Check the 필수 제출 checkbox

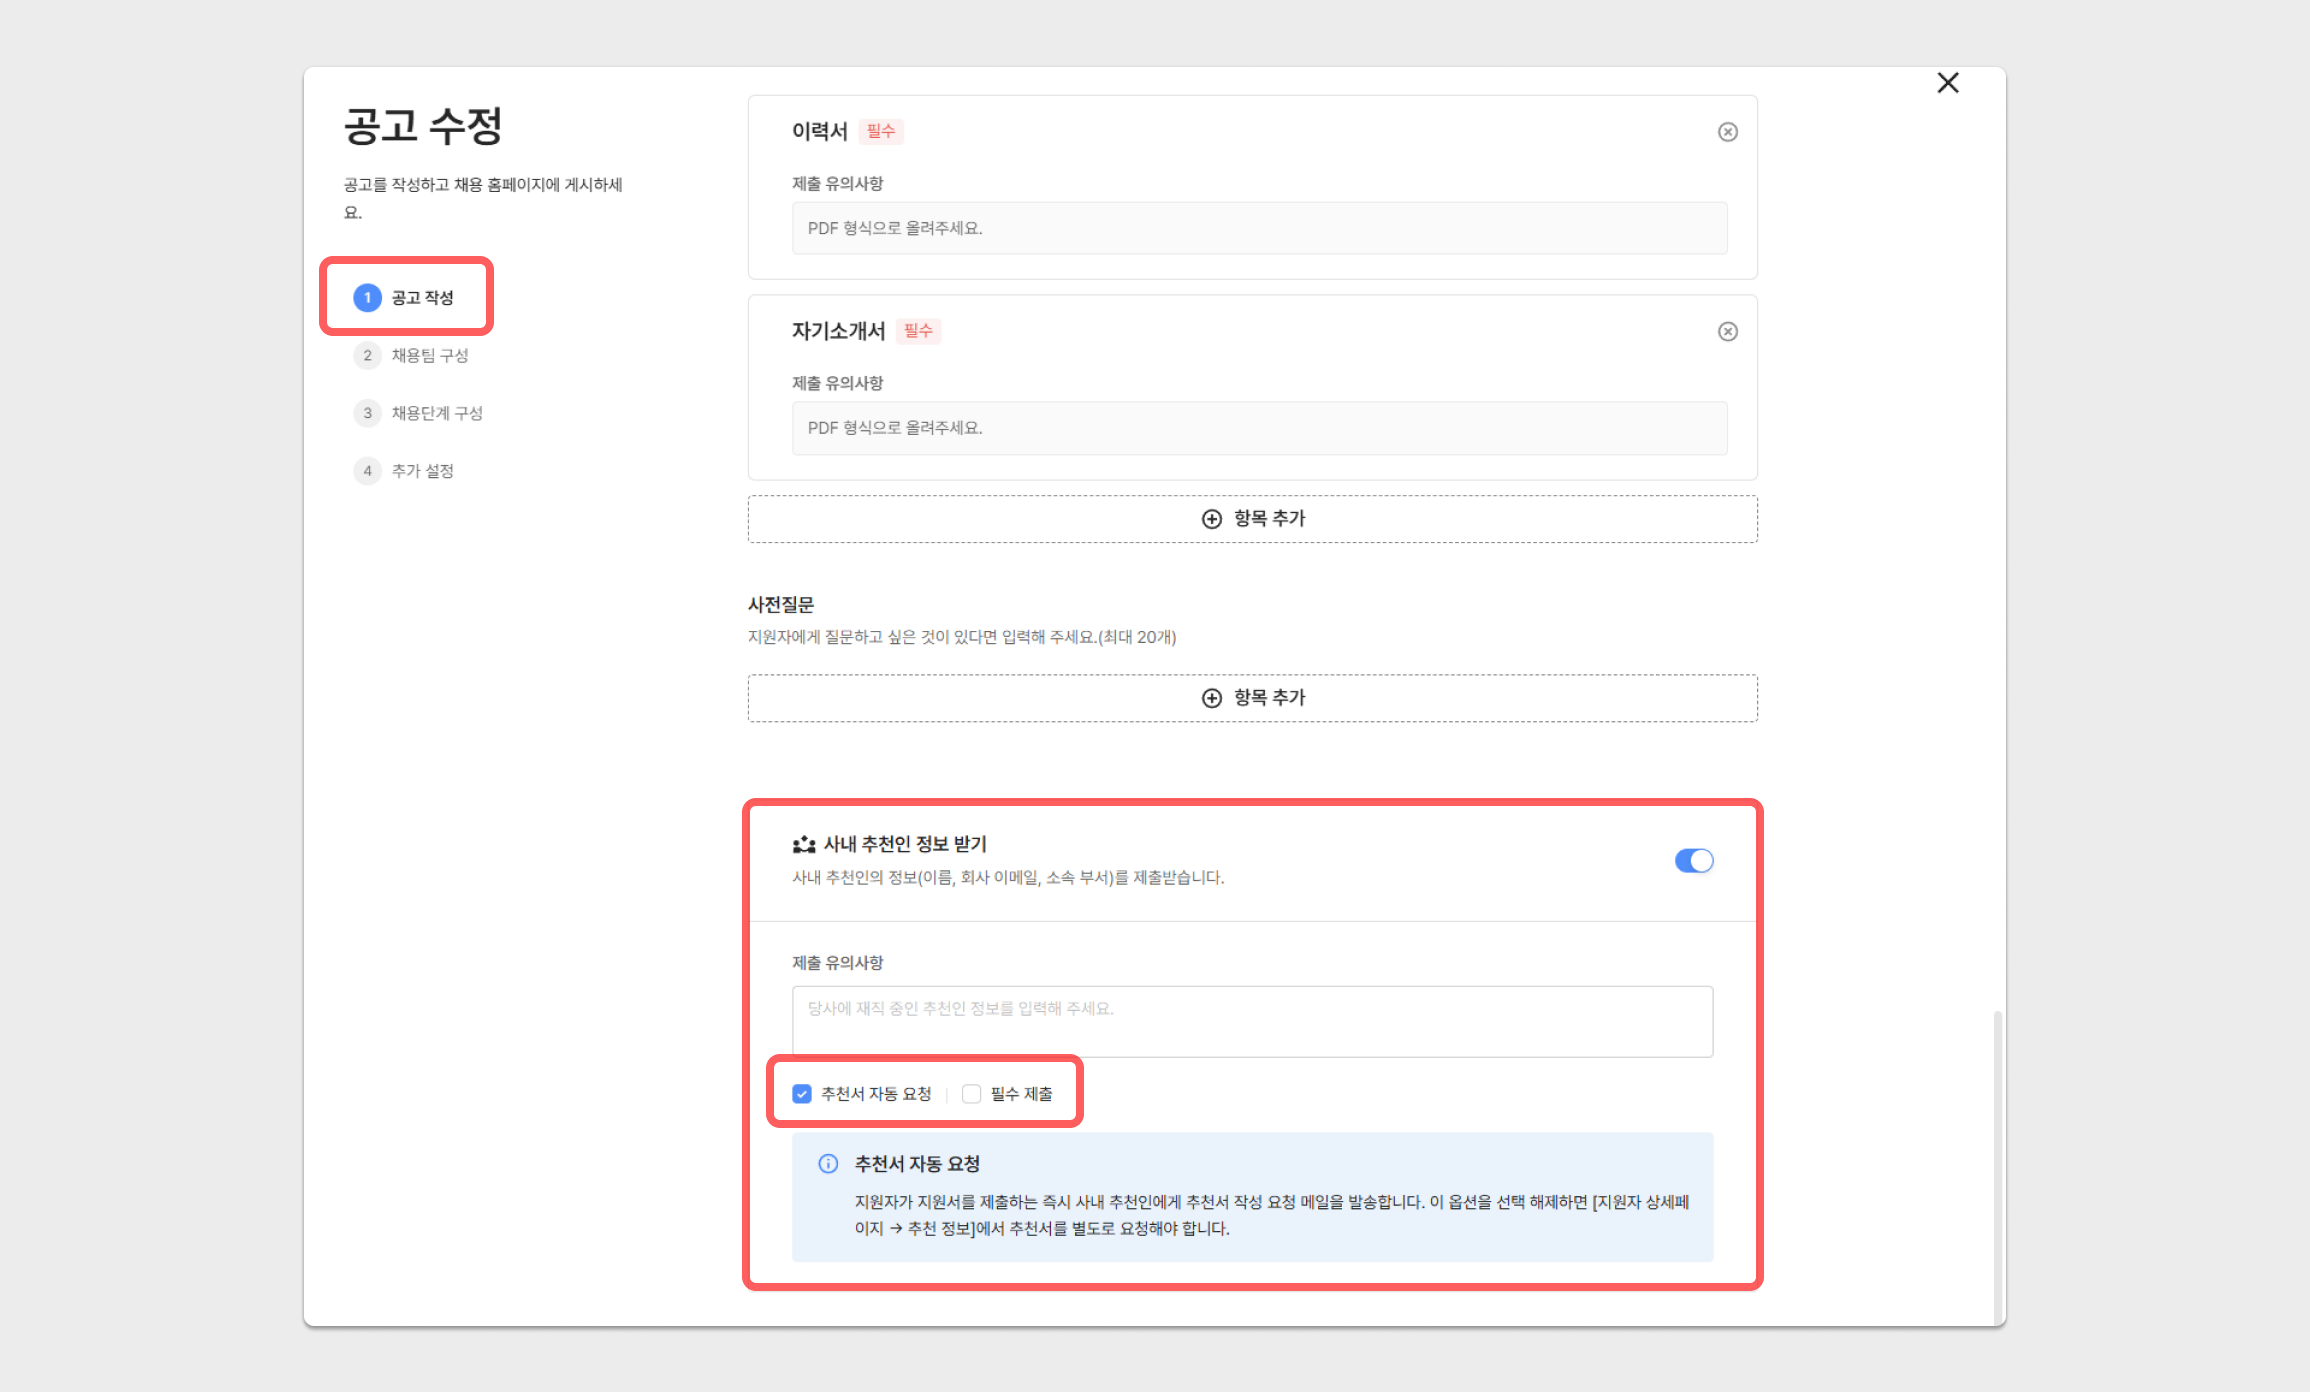pyautogui.click(x=971, y=1094)
